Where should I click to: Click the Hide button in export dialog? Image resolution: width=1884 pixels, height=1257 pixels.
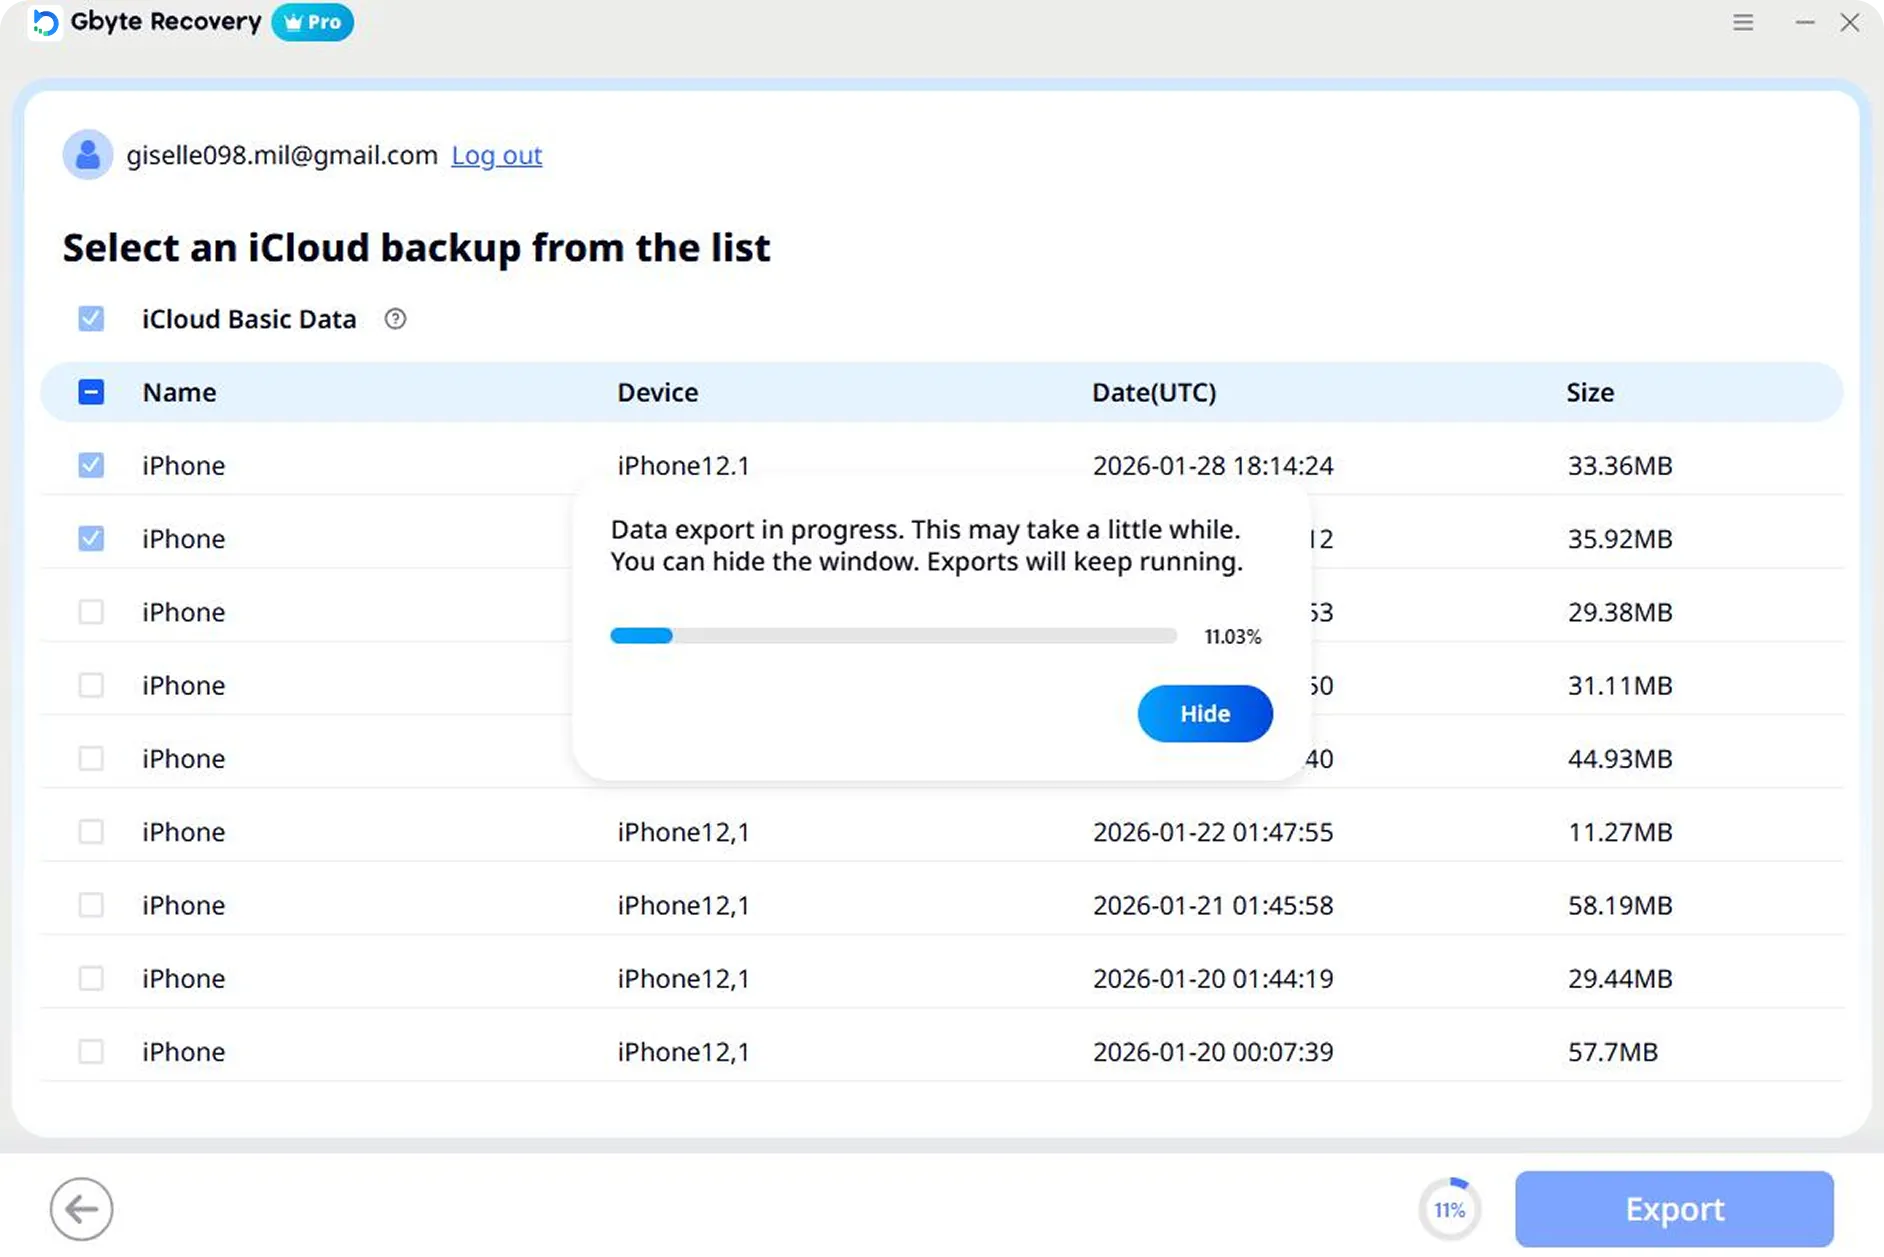coord(1205,714)
